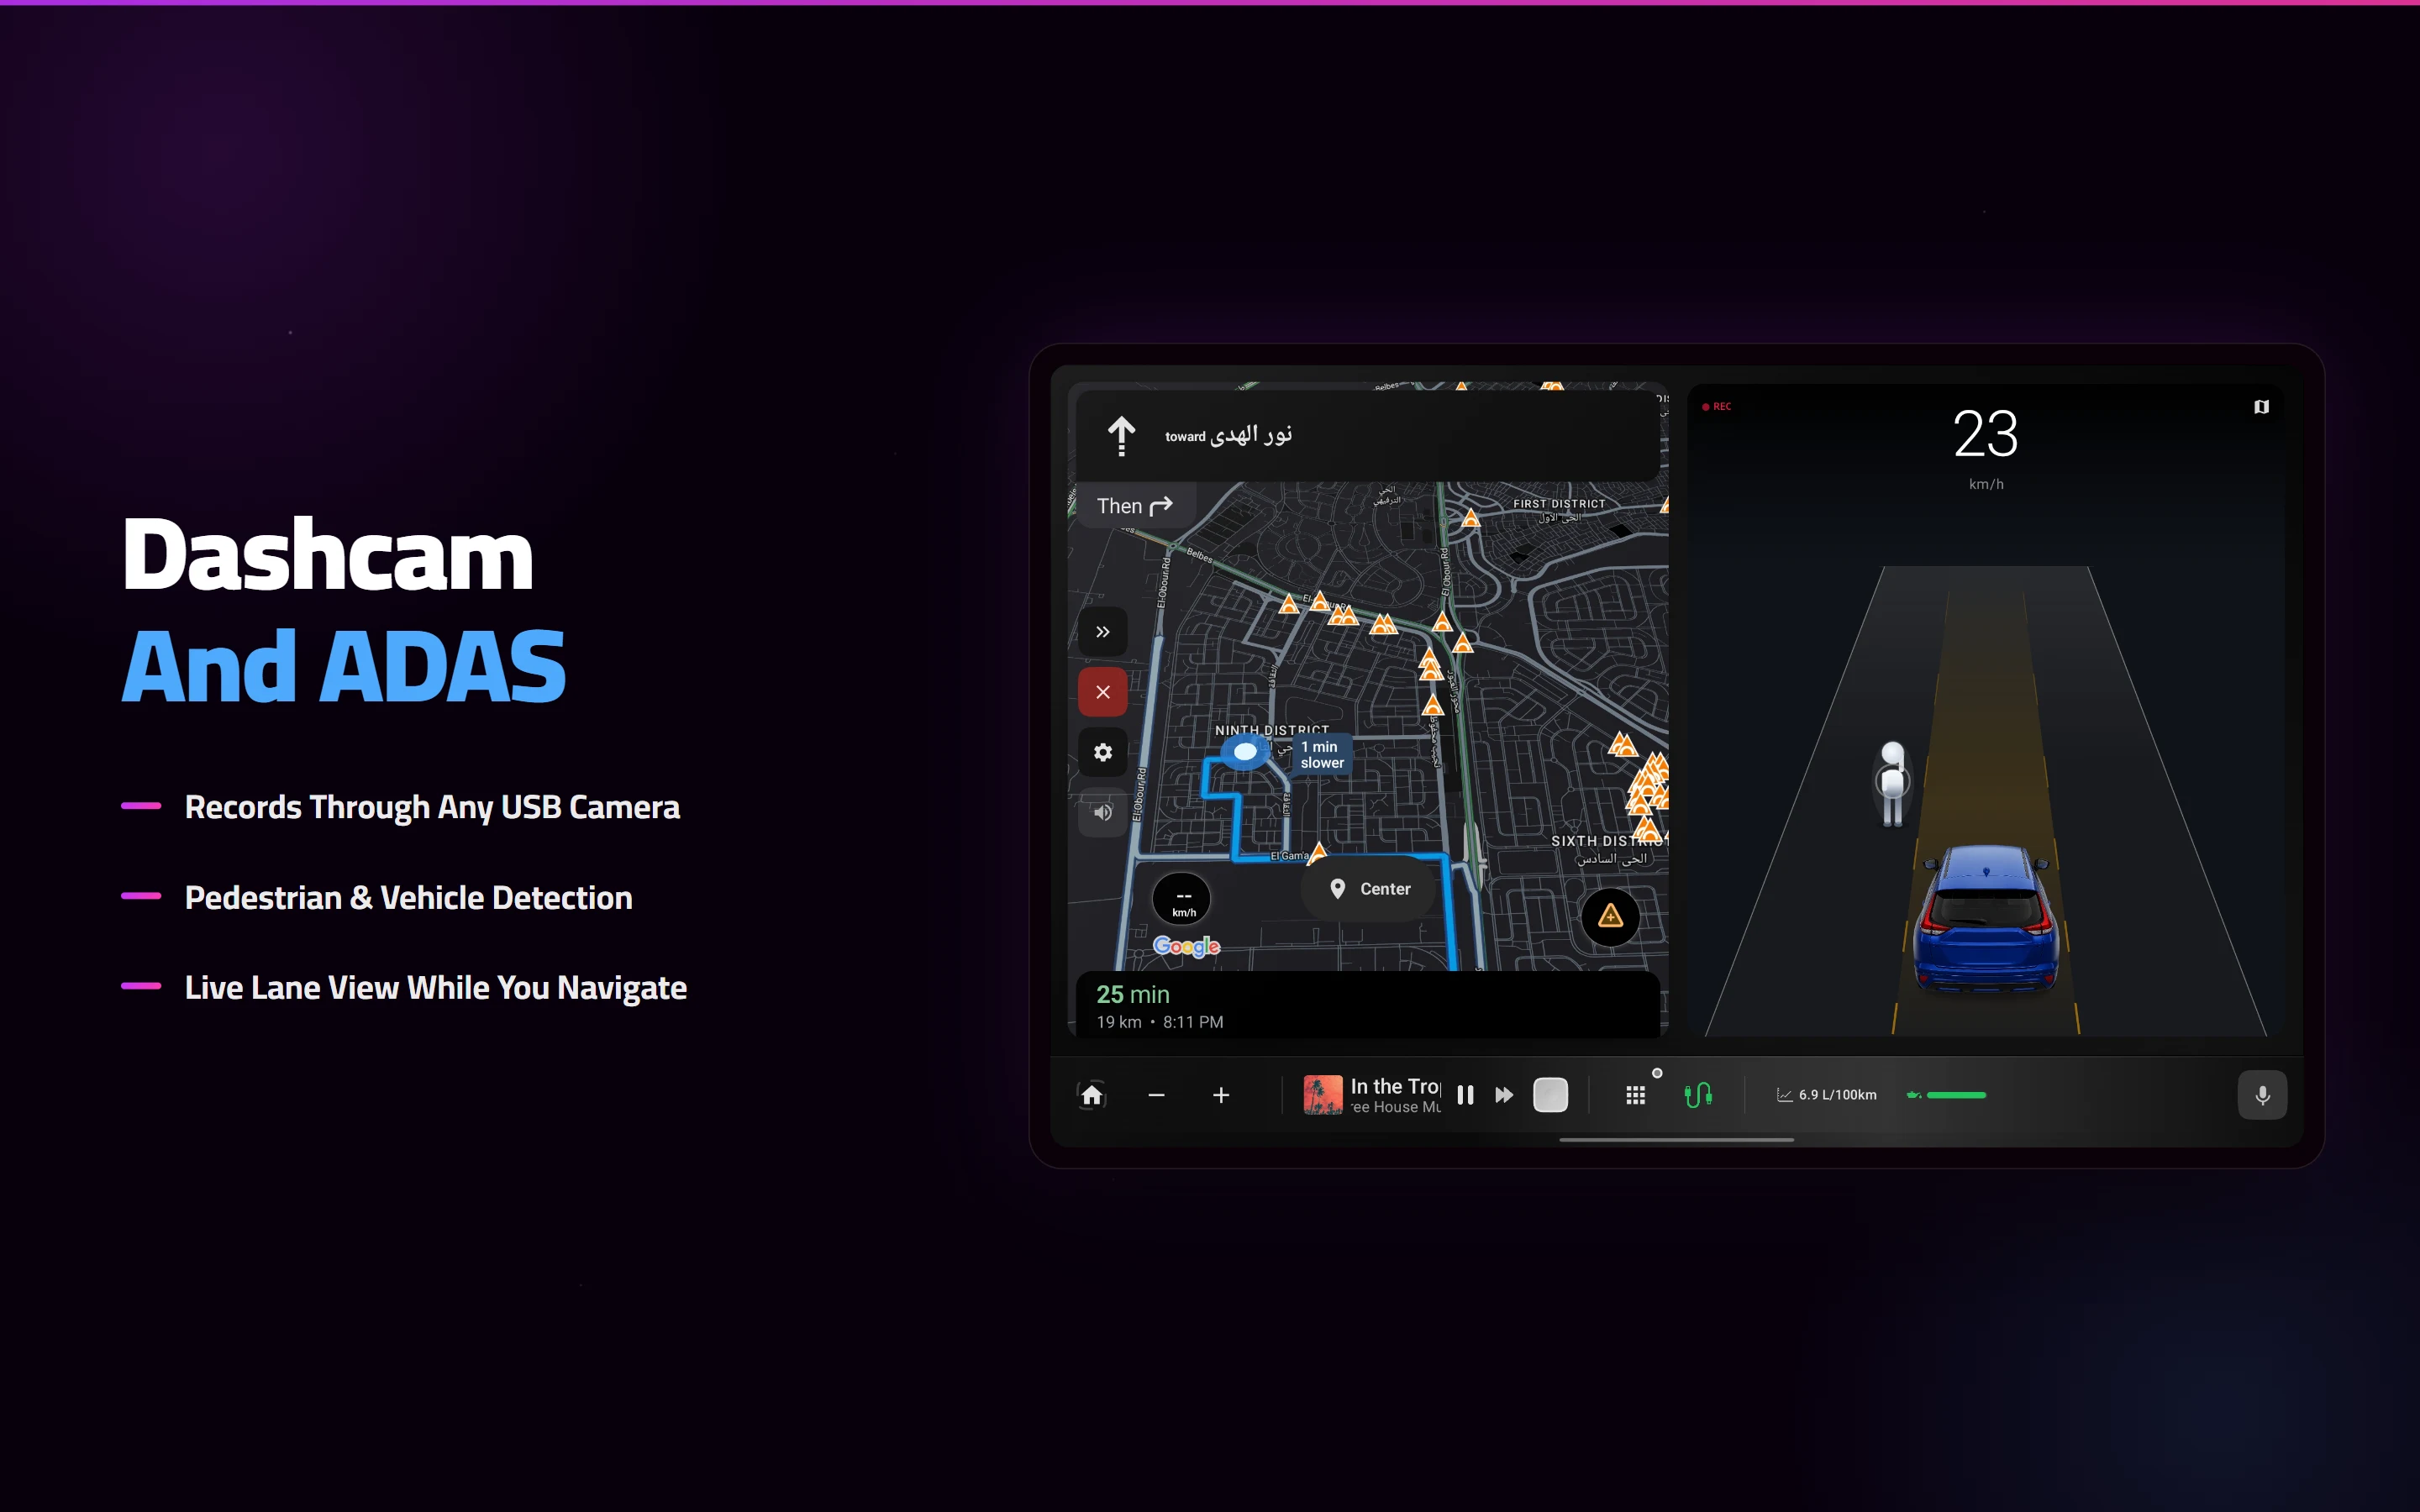Click the straight-ahead arrow in direction banner

pos(1121,436)
